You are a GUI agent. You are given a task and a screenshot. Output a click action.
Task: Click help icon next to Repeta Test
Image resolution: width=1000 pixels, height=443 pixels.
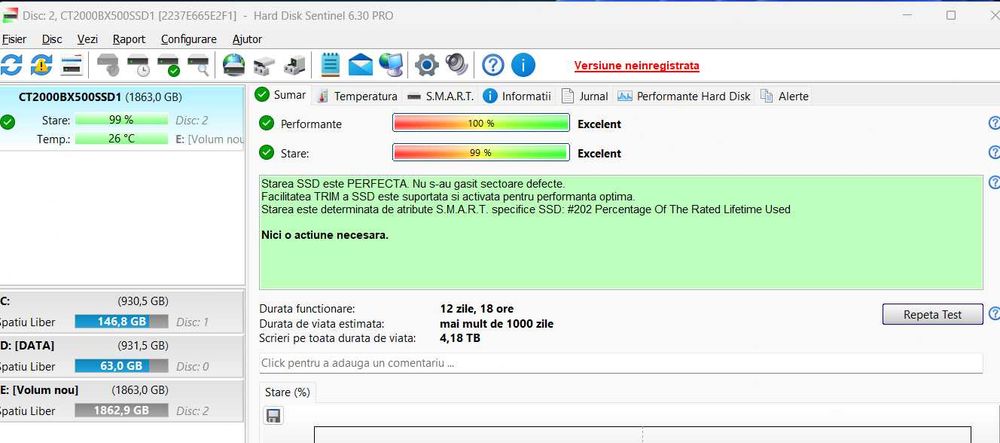point(994,314)
